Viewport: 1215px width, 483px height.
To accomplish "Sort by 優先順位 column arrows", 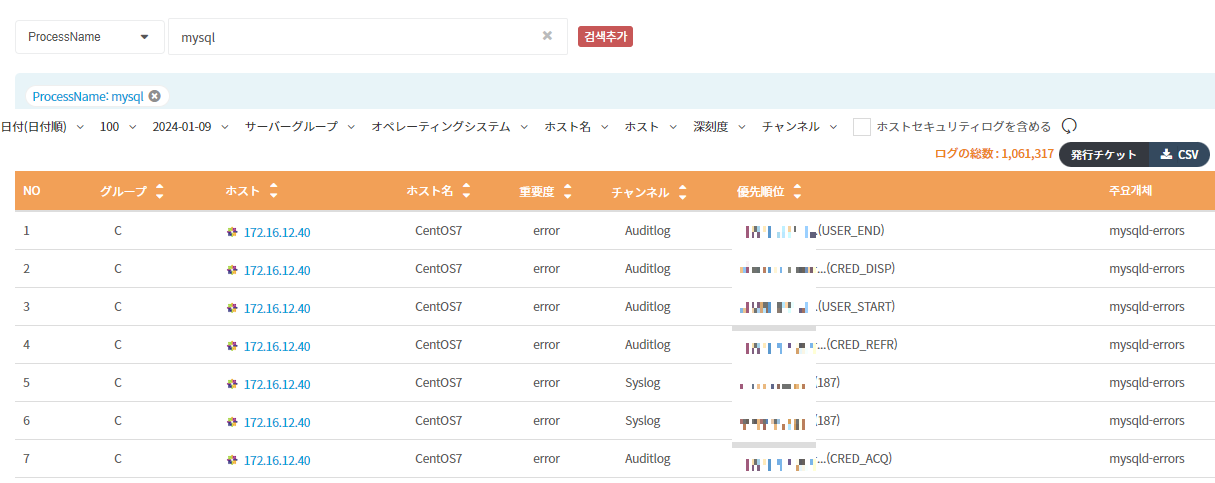I will click(x=797, y=191).
